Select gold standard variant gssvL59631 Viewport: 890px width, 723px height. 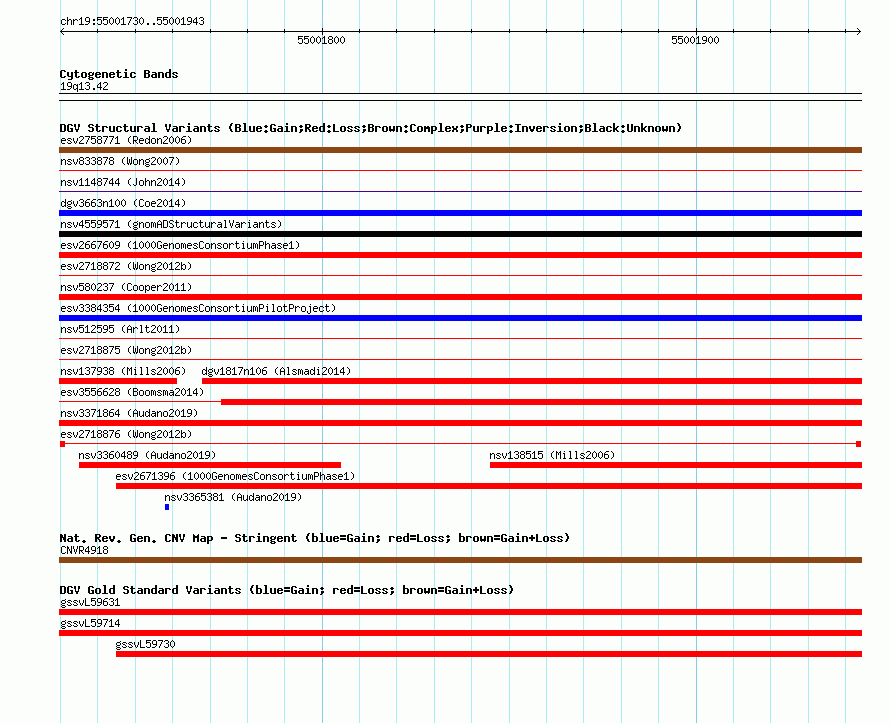90,602
